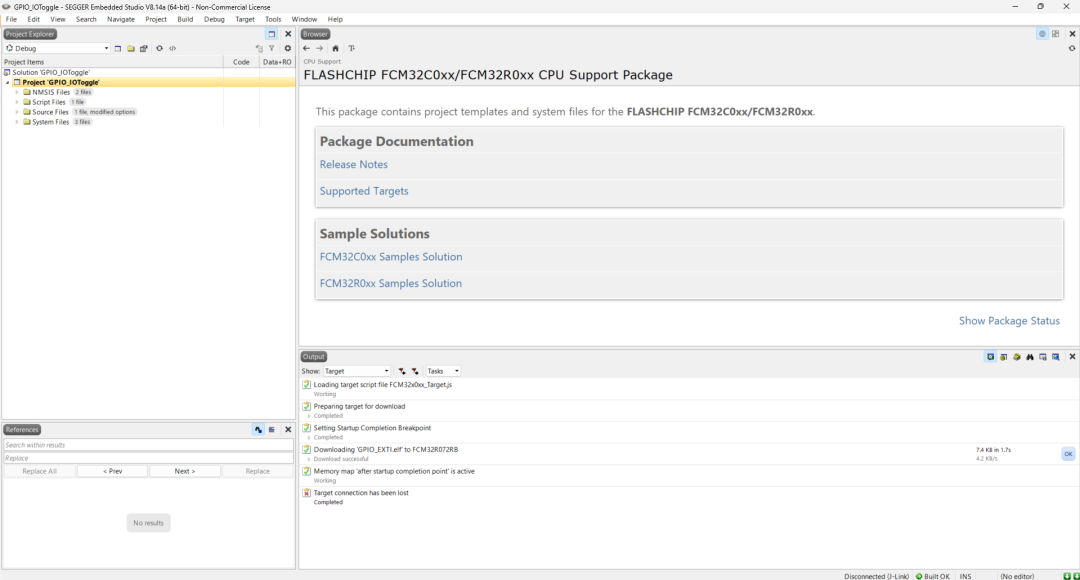Expand the Source Files folder

coord(17,112)
